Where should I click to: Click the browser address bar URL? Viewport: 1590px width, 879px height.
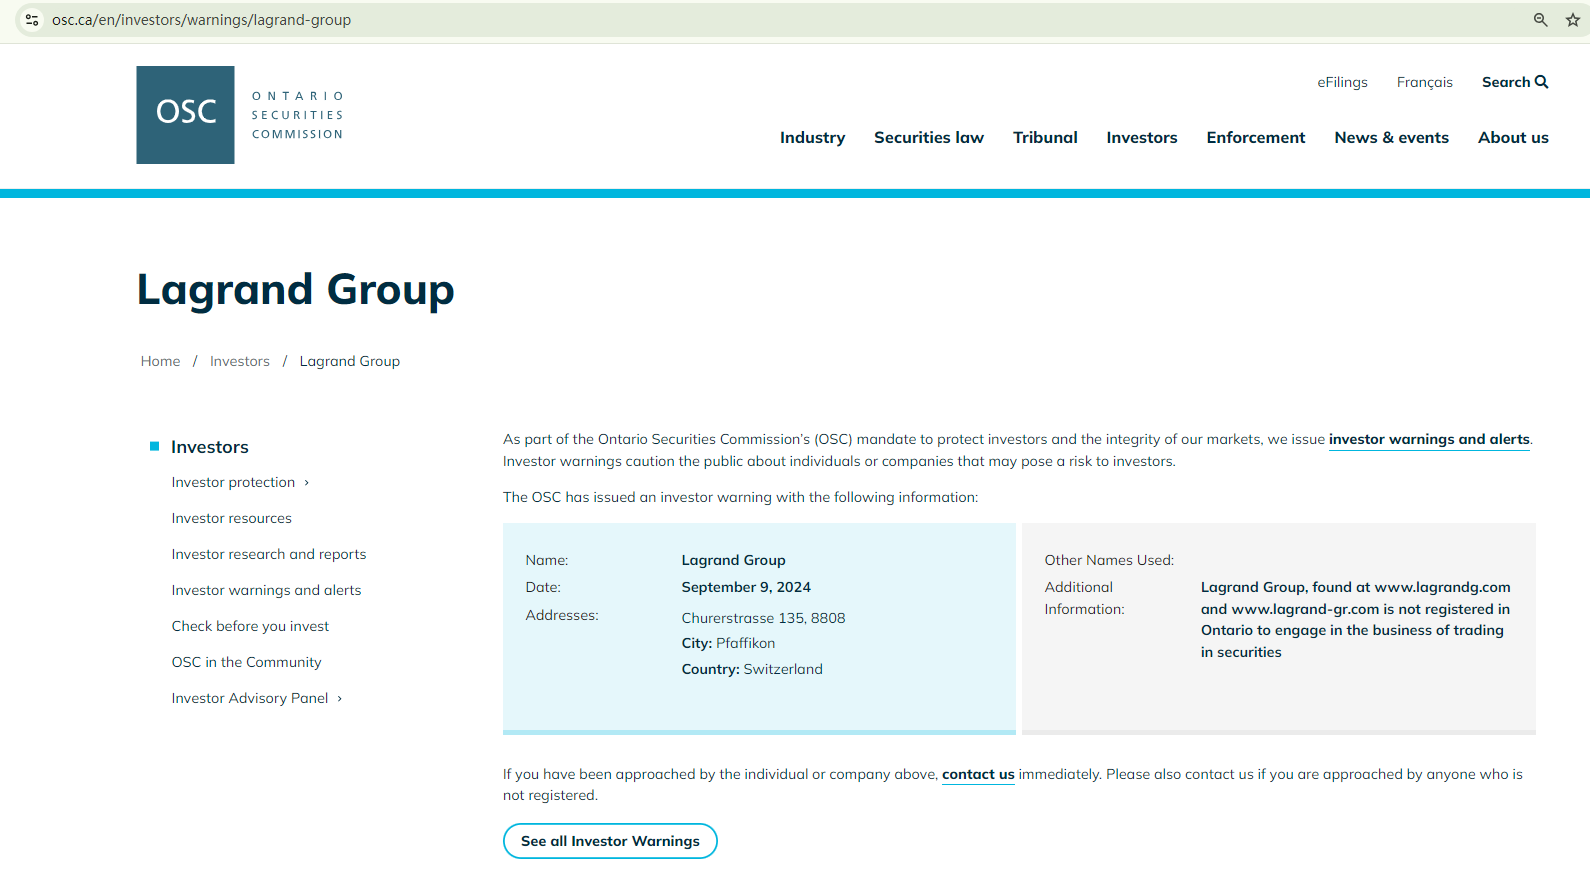coord(201,20)
